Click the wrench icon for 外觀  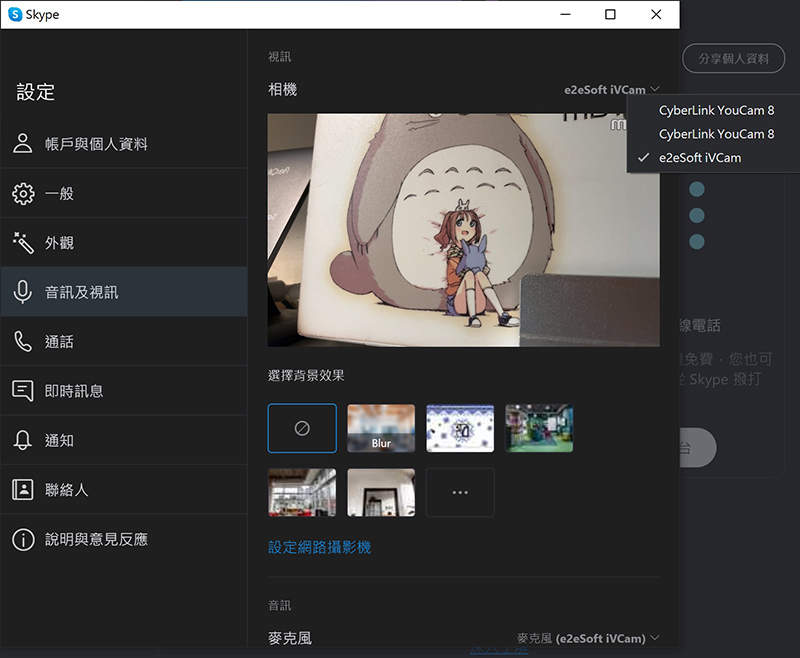click(x=23, y=242)
